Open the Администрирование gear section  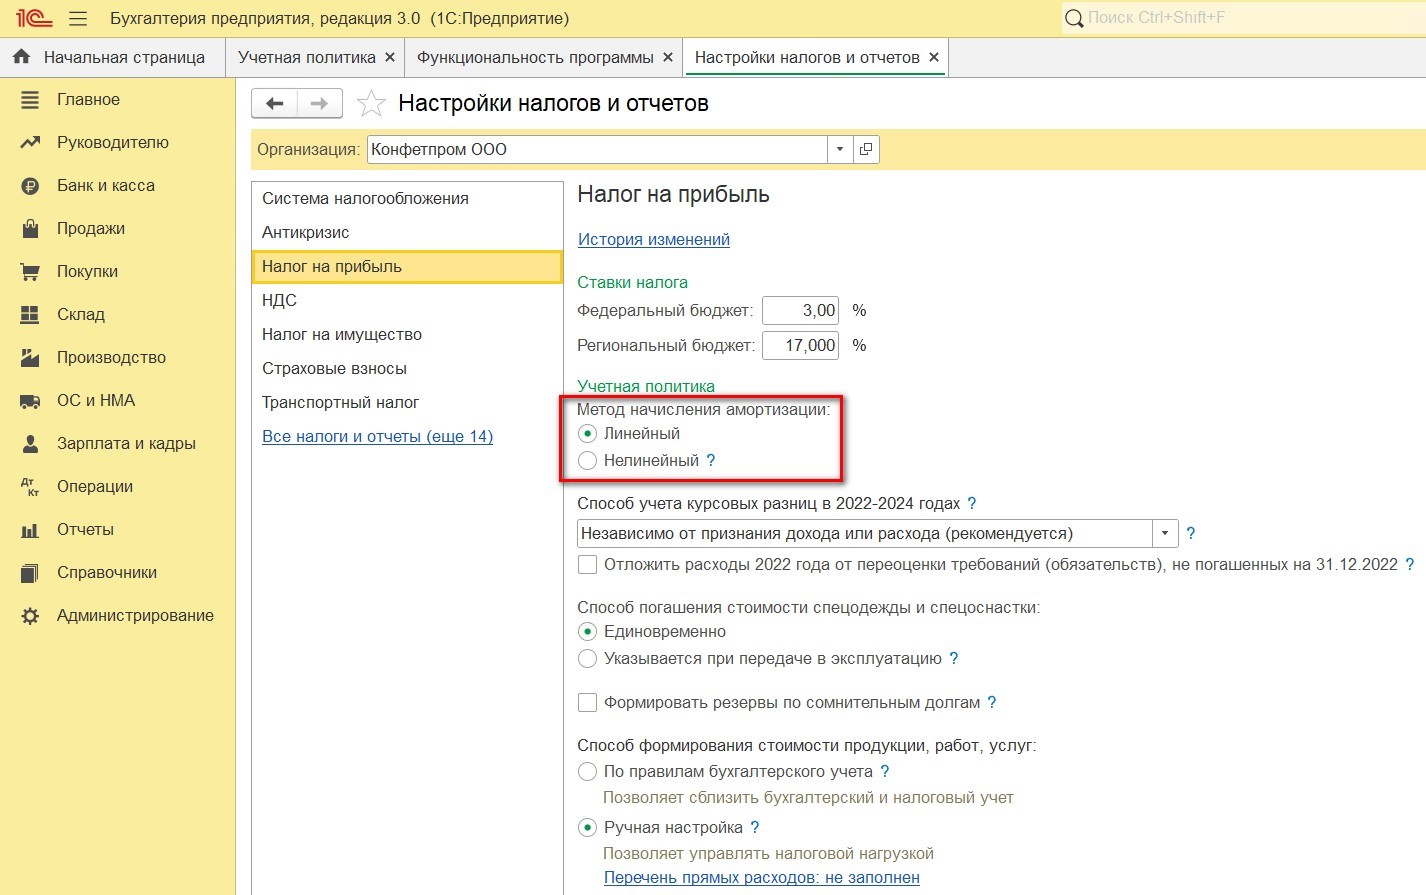tap(134, 615)
